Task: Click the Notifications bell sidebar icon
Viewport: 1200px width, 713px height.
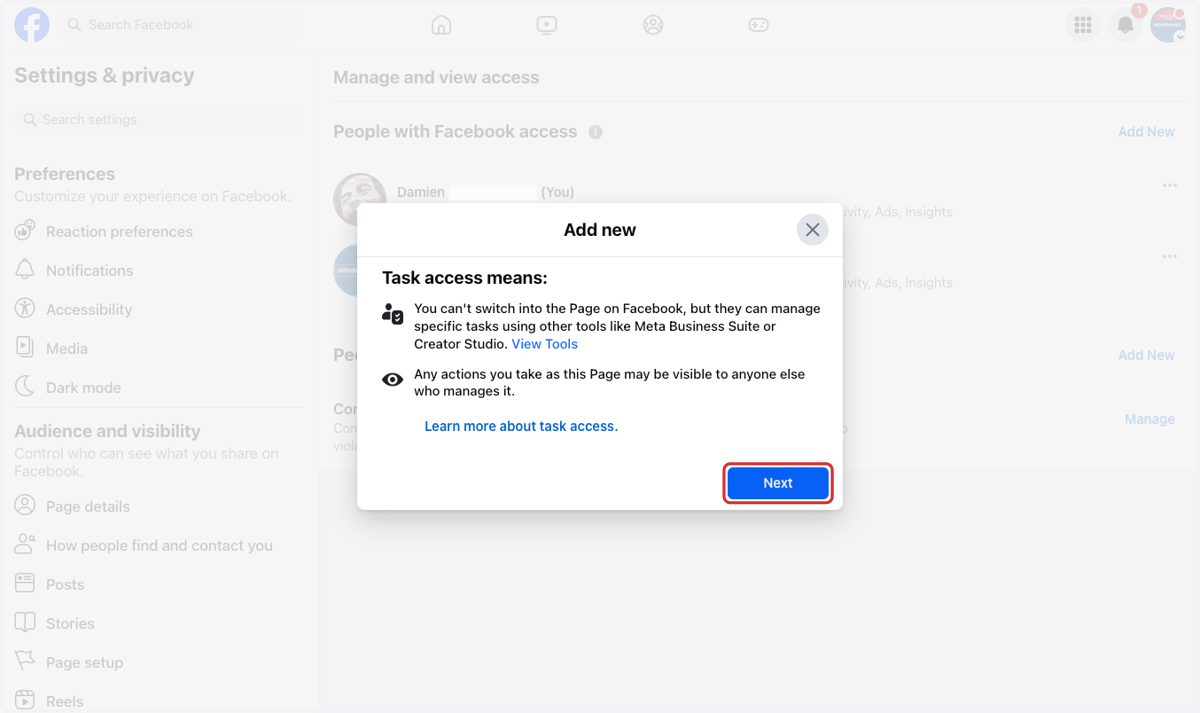Action: pyautogui.click(x=25, y=270)
